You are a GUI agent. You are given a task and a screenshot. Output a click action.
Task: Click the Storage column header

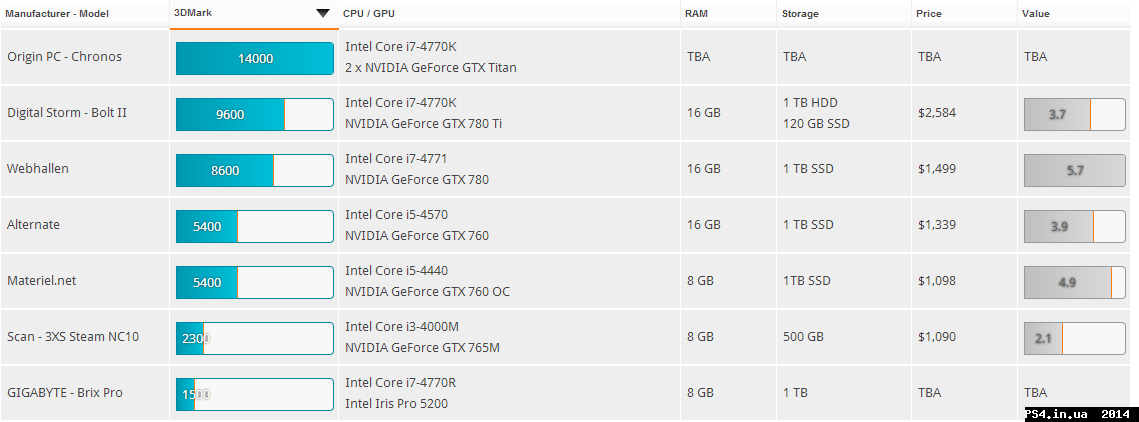tap(800, 14)
